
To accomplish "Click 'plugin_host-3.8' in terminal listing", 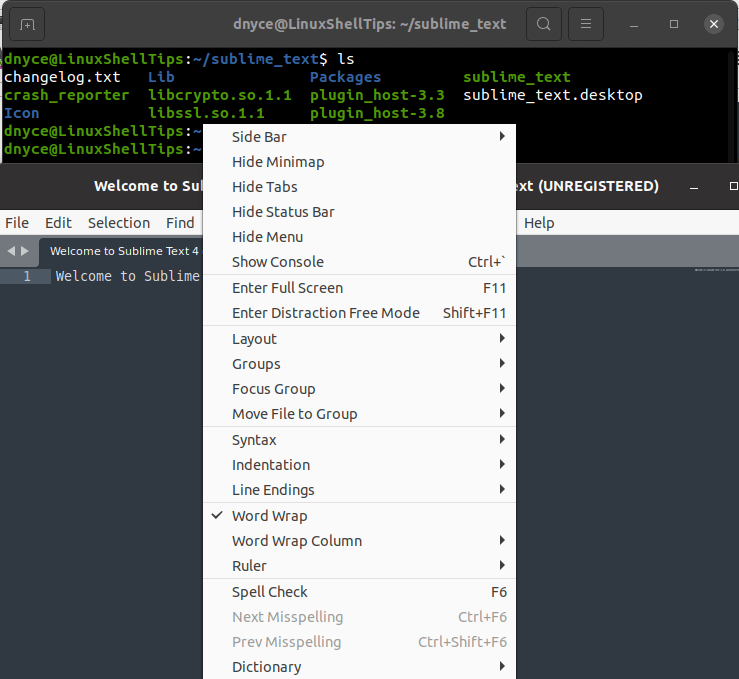I will [377, 114].
